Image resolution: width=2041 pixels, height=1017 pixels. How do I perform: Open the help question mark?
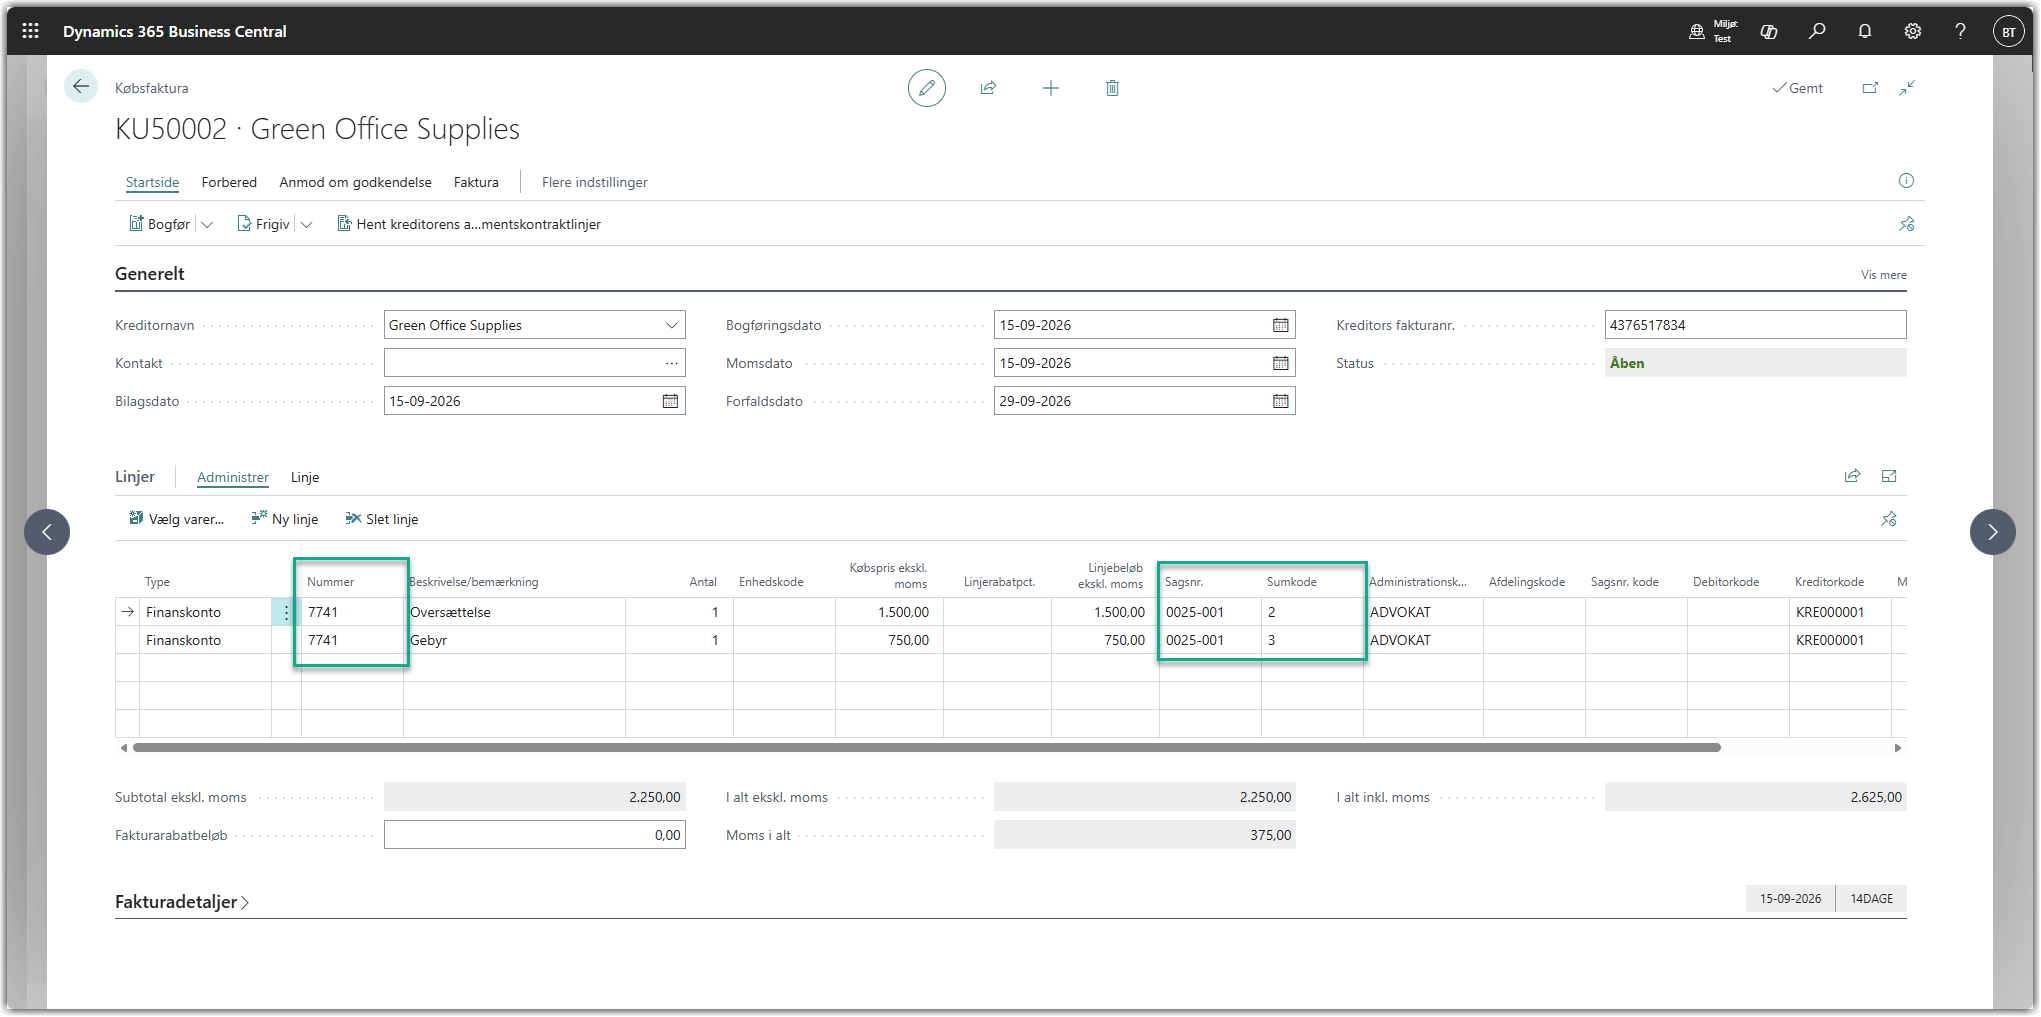pyautogui.click(x=1961, y=31)
